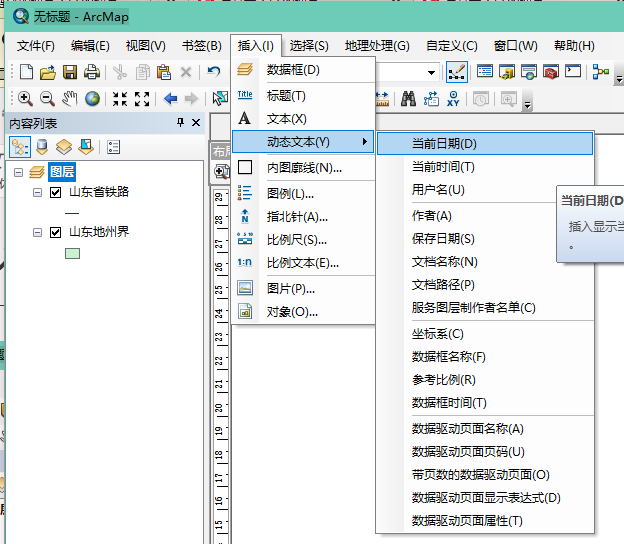Click the Paste clipboard icon
Screen dimensions: 624x544
click(164, 72)
